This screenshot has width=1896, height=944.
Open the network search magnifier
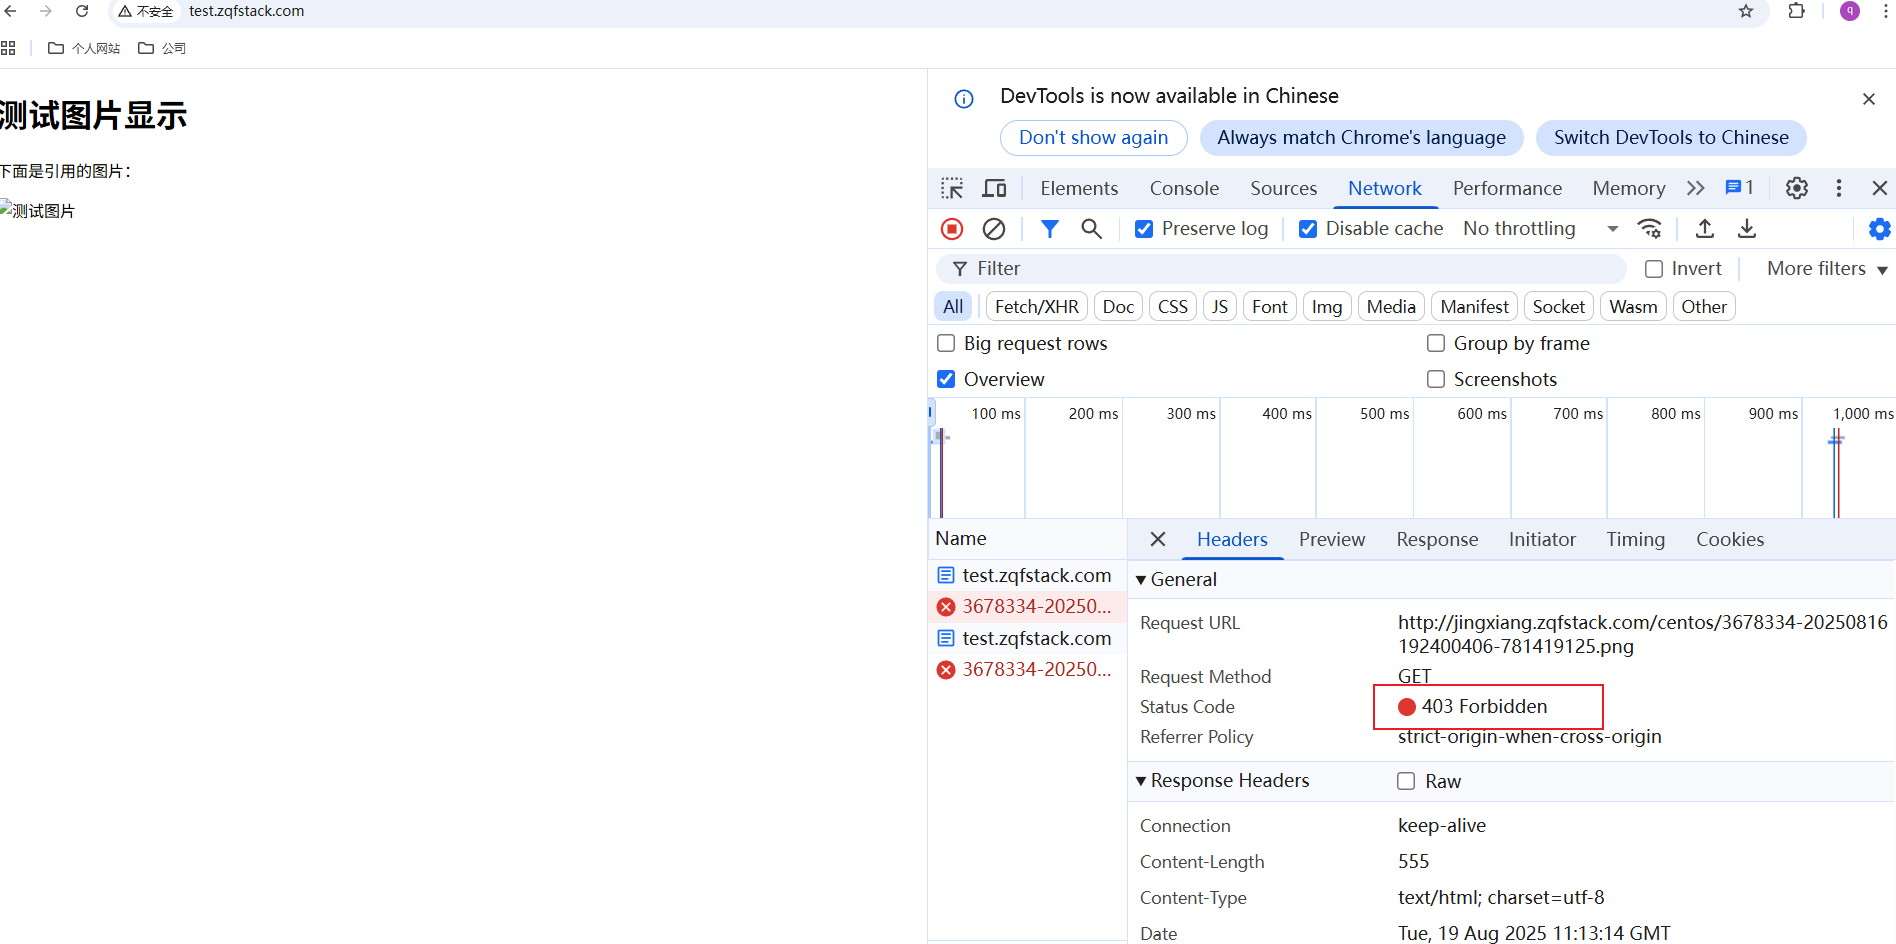[1091, 229]
